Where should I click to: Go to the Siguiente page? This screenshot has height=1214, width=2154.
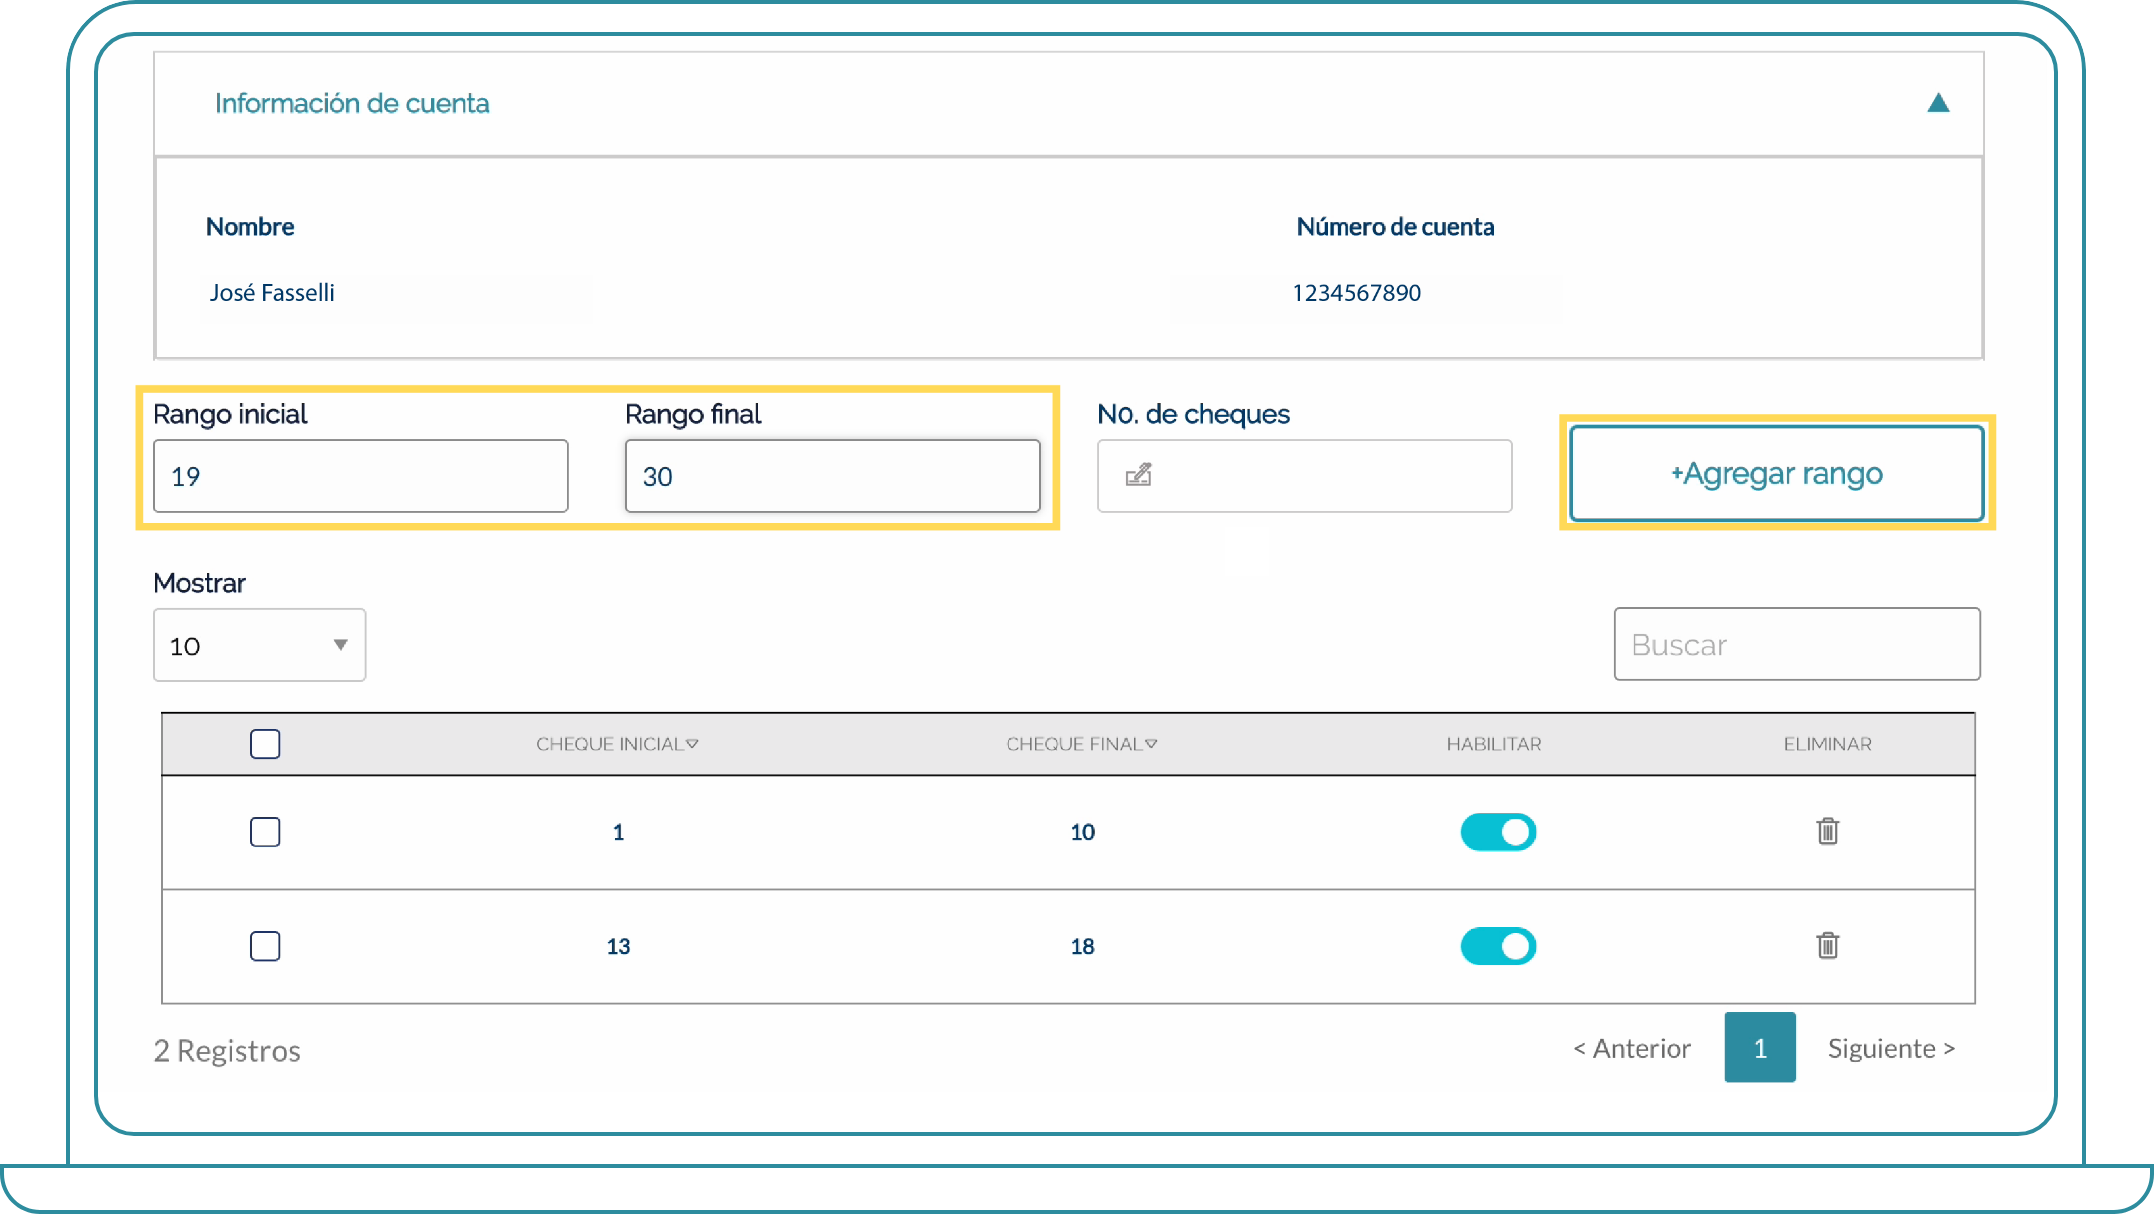[1891, 1048]
